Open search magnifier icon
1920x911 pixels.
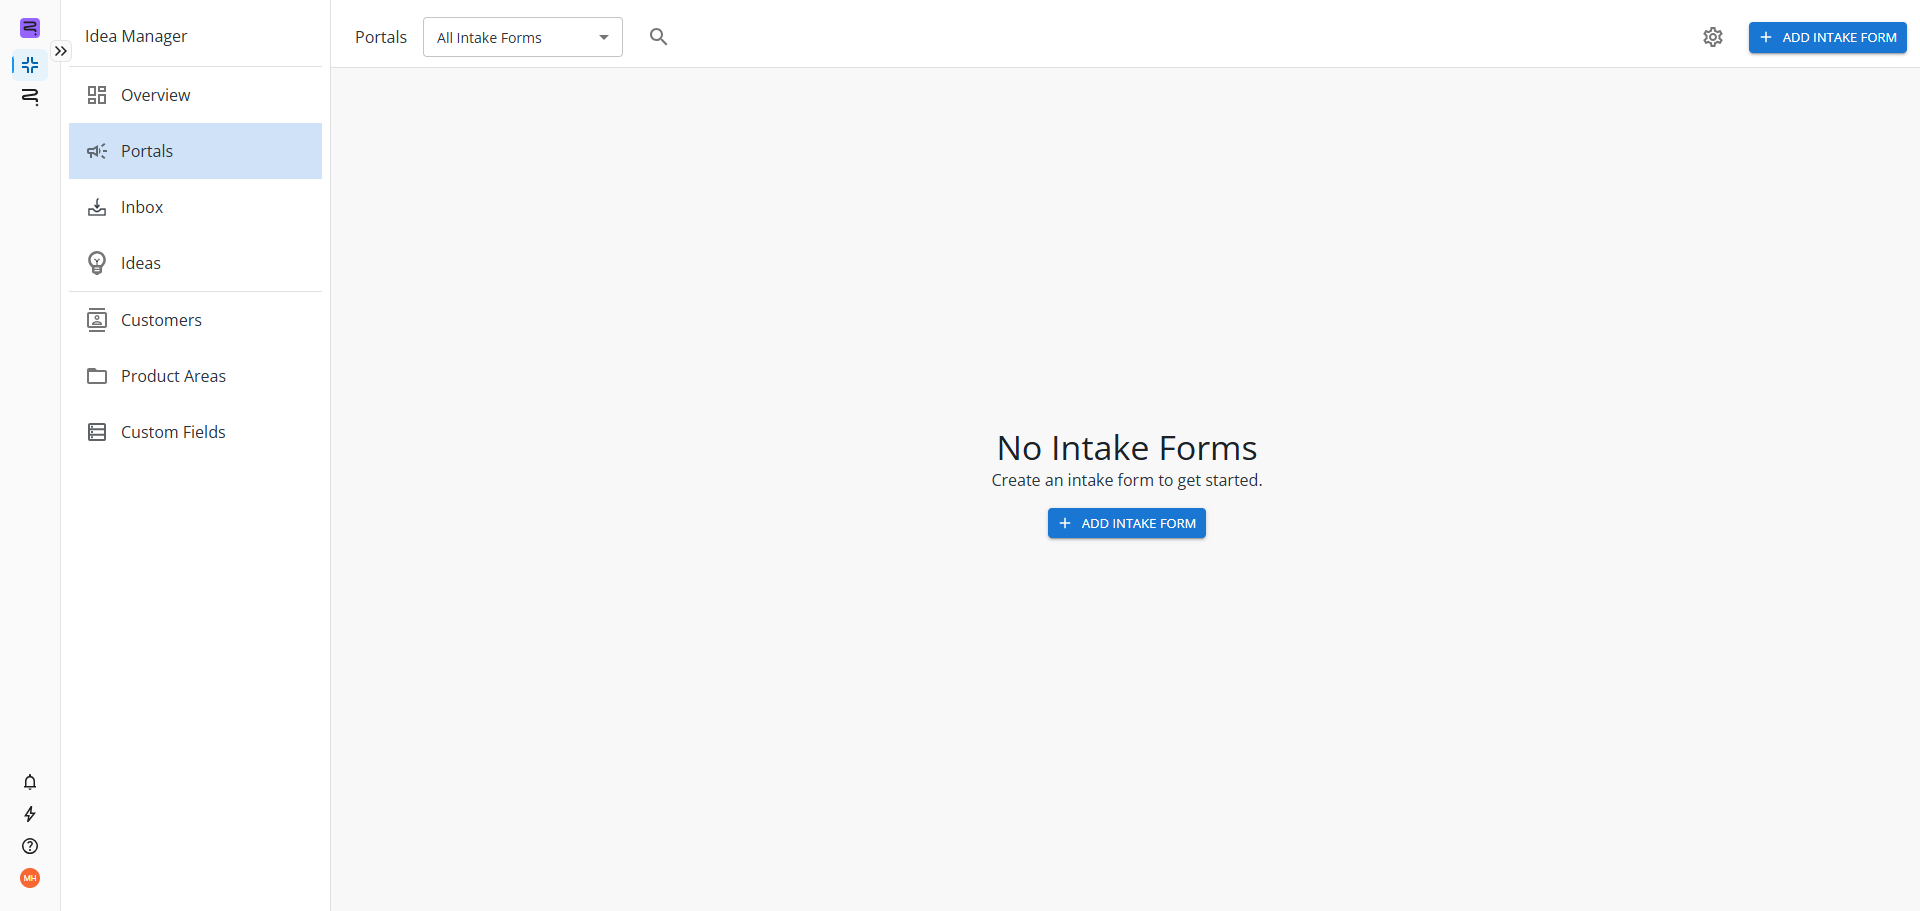pyautogui.click(x=658, y=37)
